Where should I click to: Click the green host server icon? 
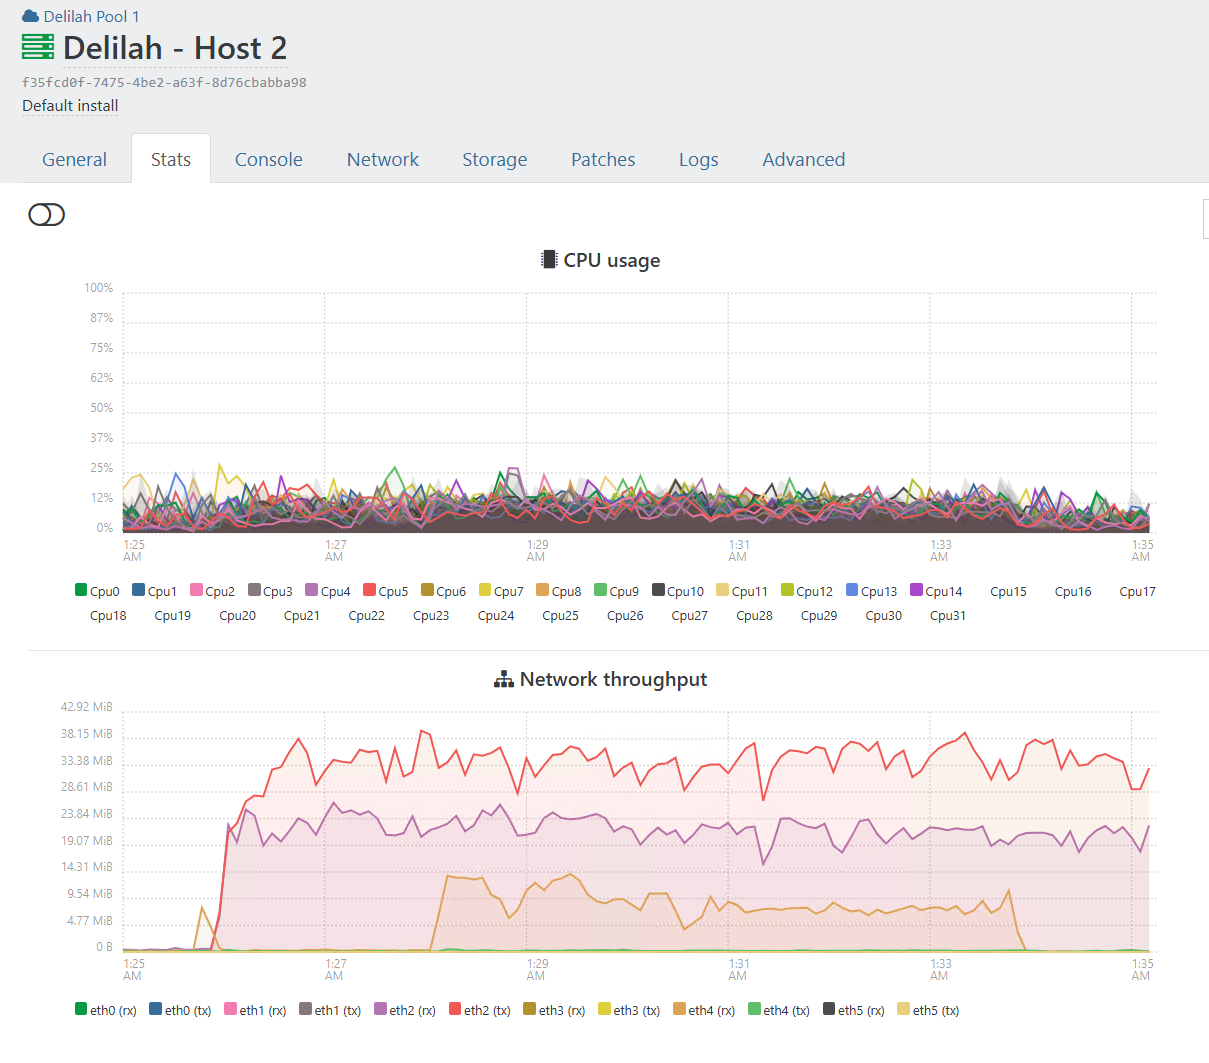pos(38,47)
